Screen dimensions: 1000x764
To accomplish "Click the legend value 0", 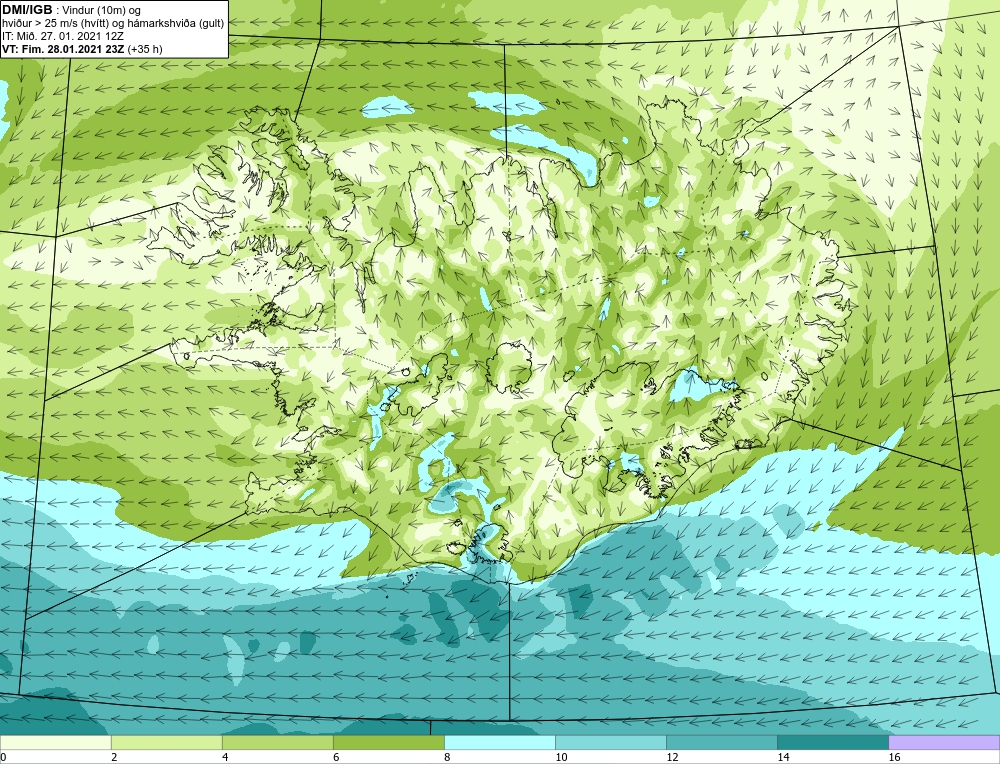I will pyautogui.click(x=3, y=757).
